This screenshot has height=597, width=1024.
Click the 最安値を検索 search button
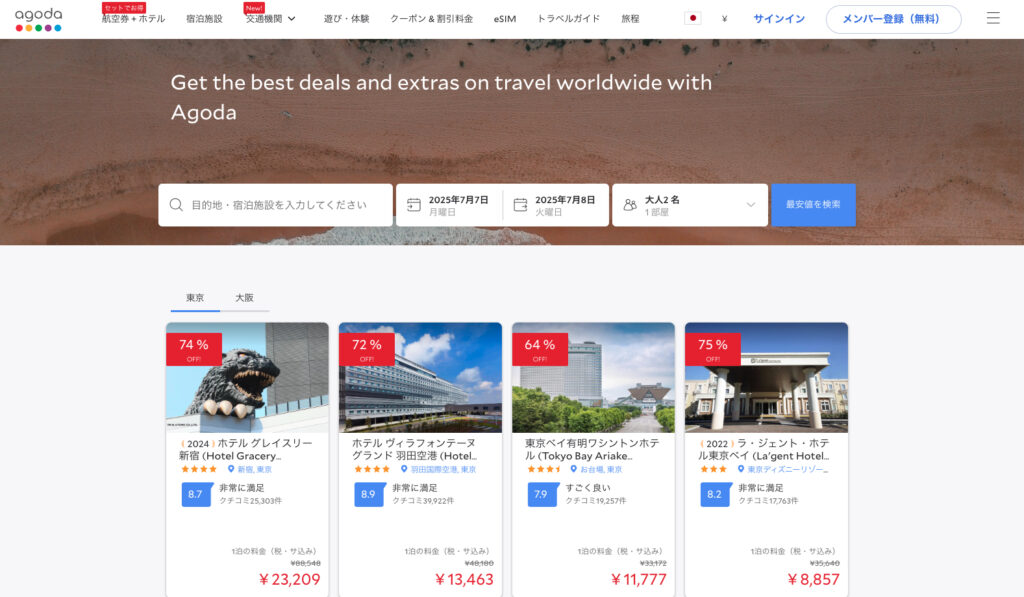813,205
